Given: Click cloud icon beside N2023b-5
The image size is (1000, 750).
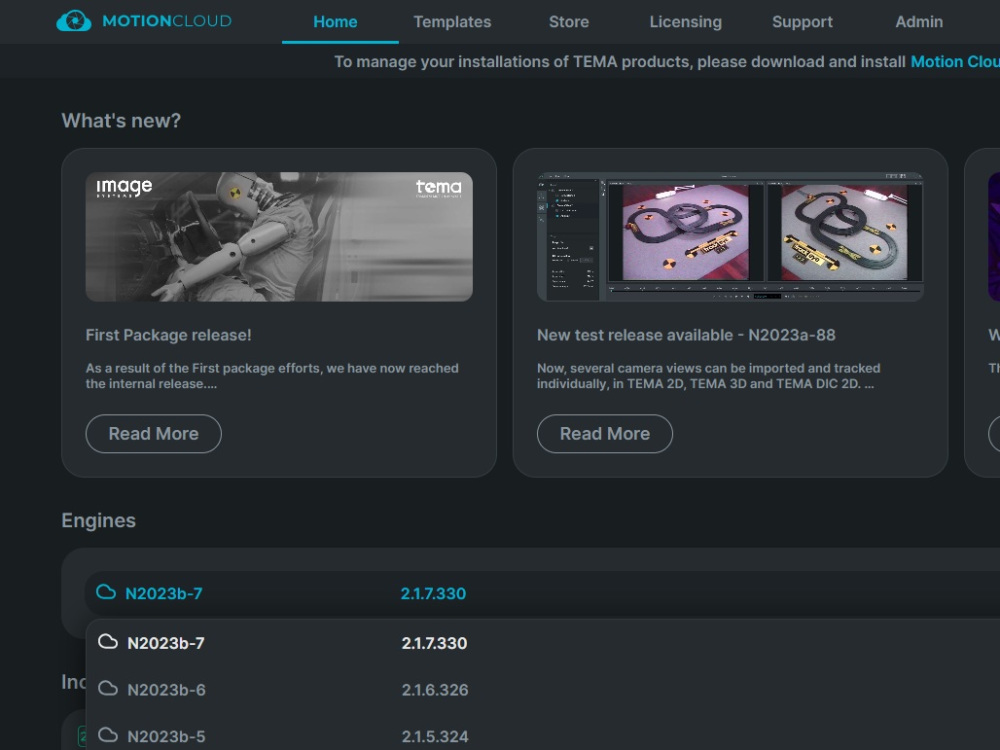Looking at the screenshot, I should pos(108,735).
